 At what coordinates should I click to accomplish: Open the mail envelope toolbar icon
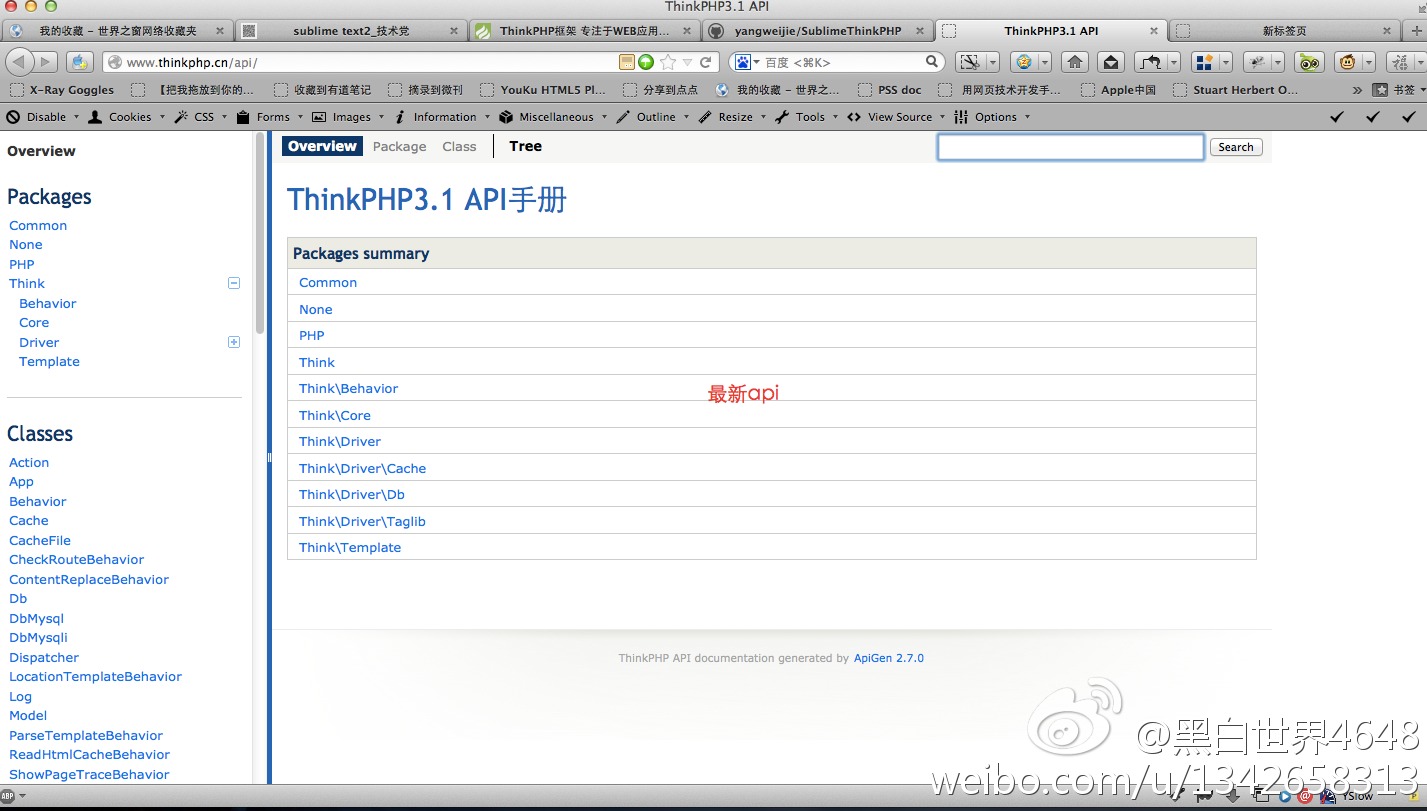coord(1111,62)
